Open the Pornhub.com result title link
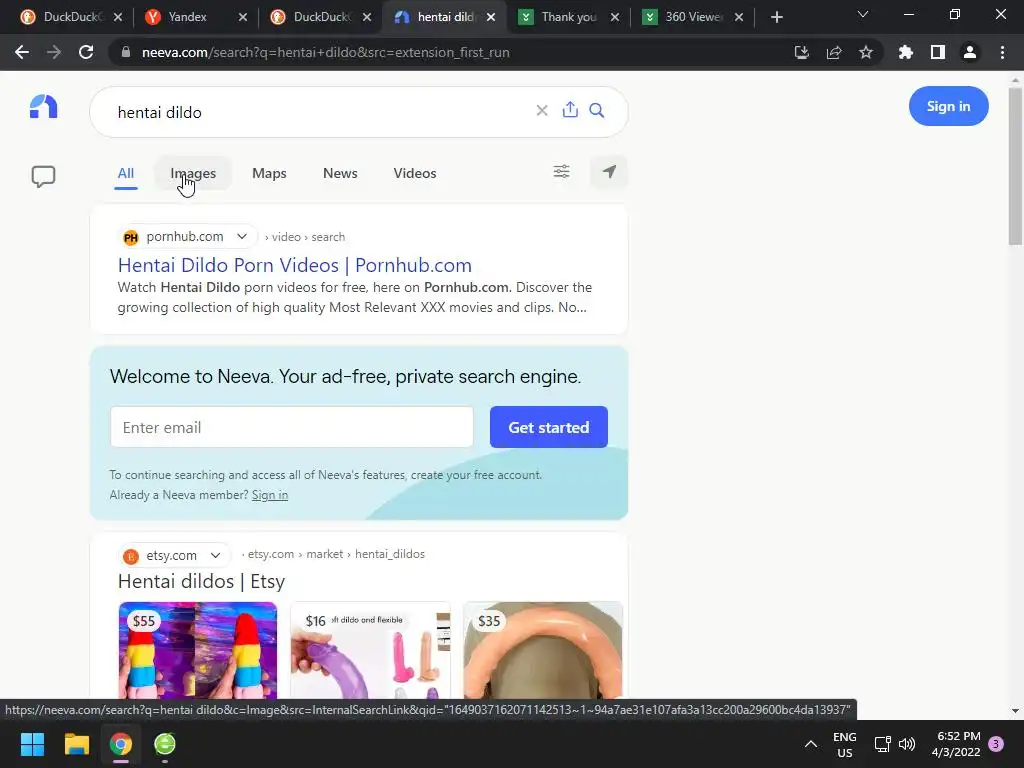The image size is (1024, 768). click(295, 265)
